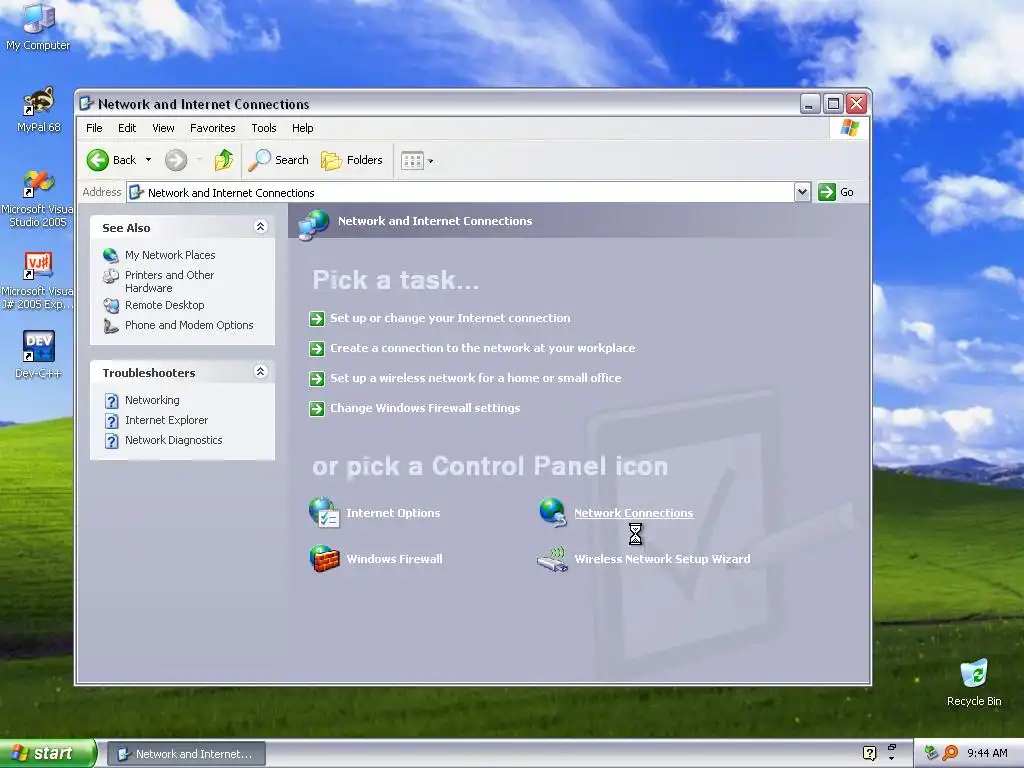Click Set up a wireless network link
The image size is (1024, 768).
pos(475,378)
